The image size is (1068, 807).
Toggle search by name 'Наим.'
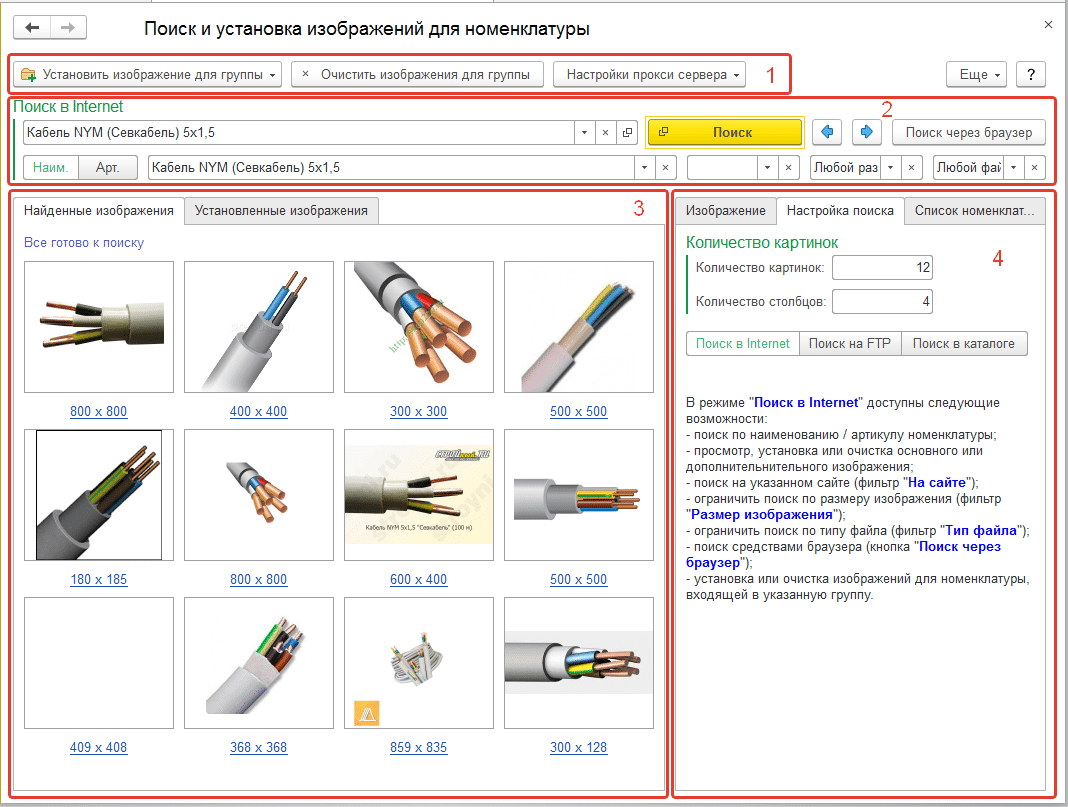point(51,168)
